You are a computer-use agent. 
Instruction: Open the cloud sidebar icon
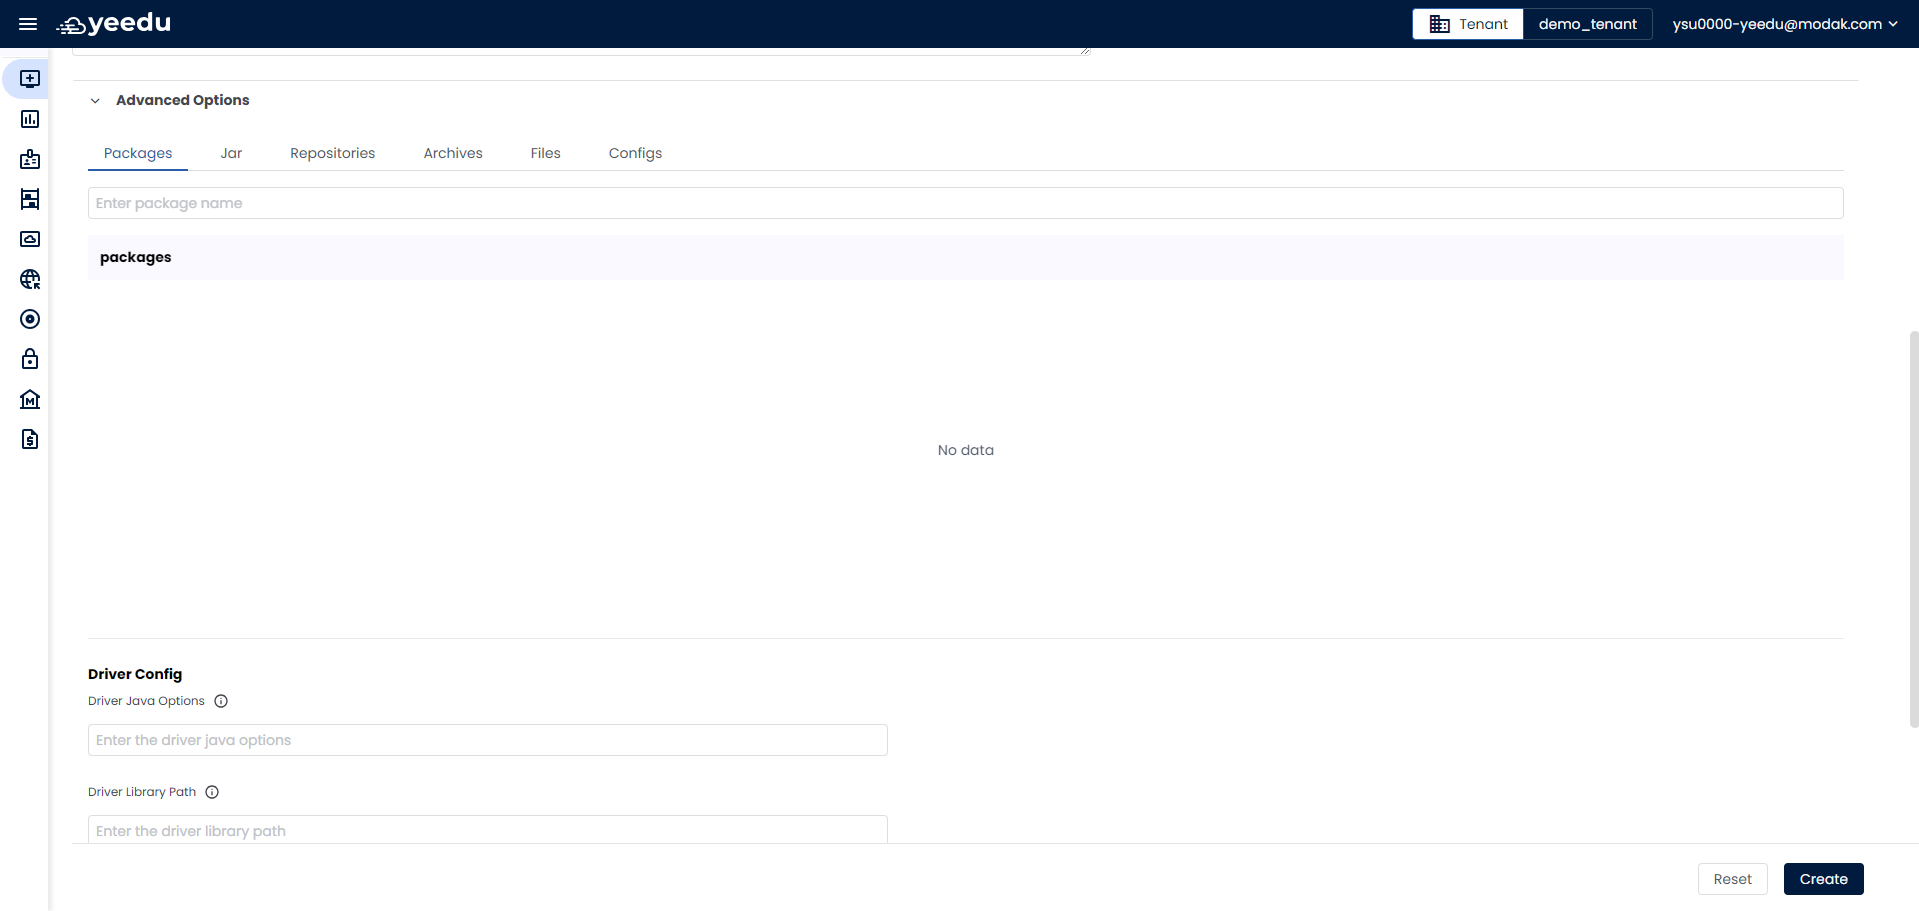point(30,239)
